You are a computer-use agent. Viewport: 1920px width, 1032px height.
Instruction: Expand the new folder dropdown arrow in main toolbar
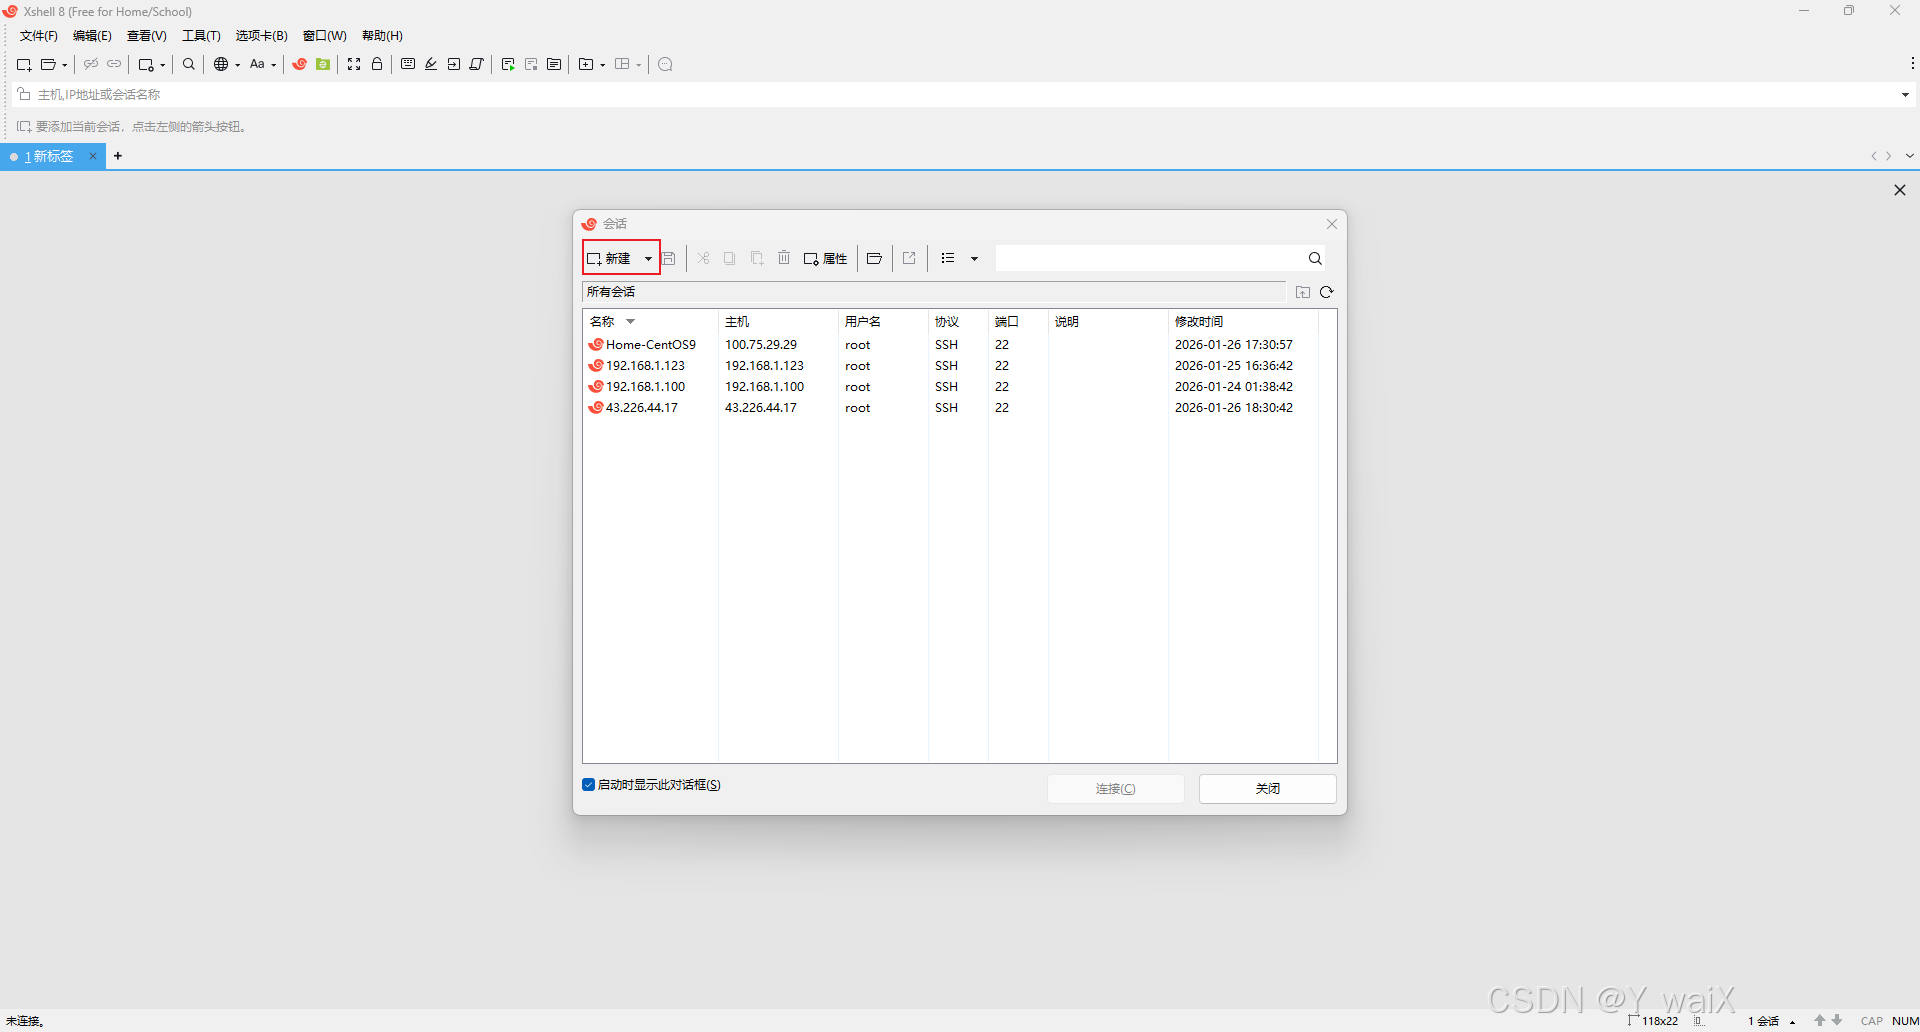coord(603,65)
